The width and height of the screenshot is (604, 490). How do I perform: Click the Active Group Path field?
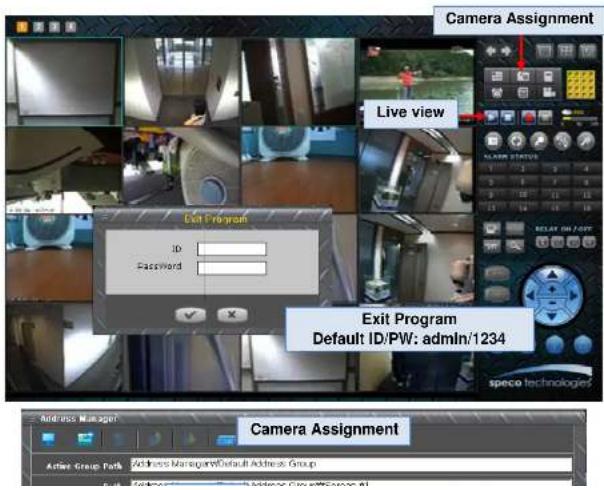pos(351,464)
